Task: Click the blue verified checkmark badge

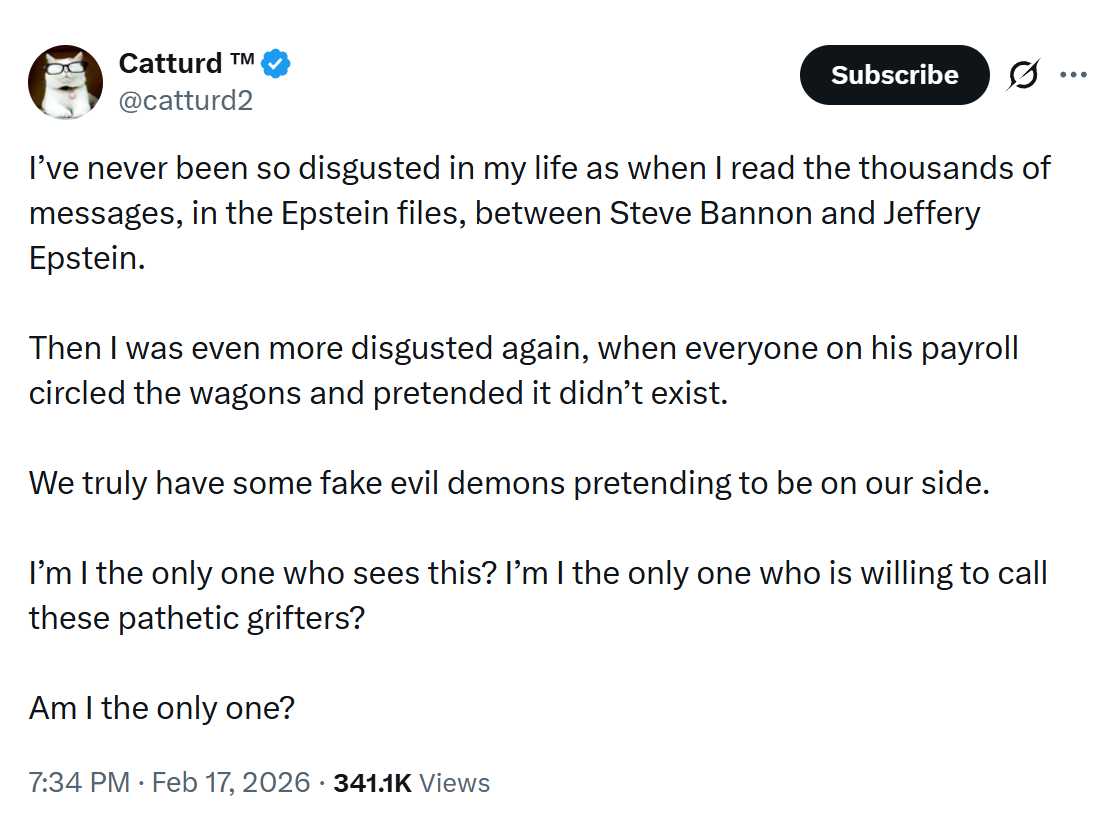Action: [276, 65]
